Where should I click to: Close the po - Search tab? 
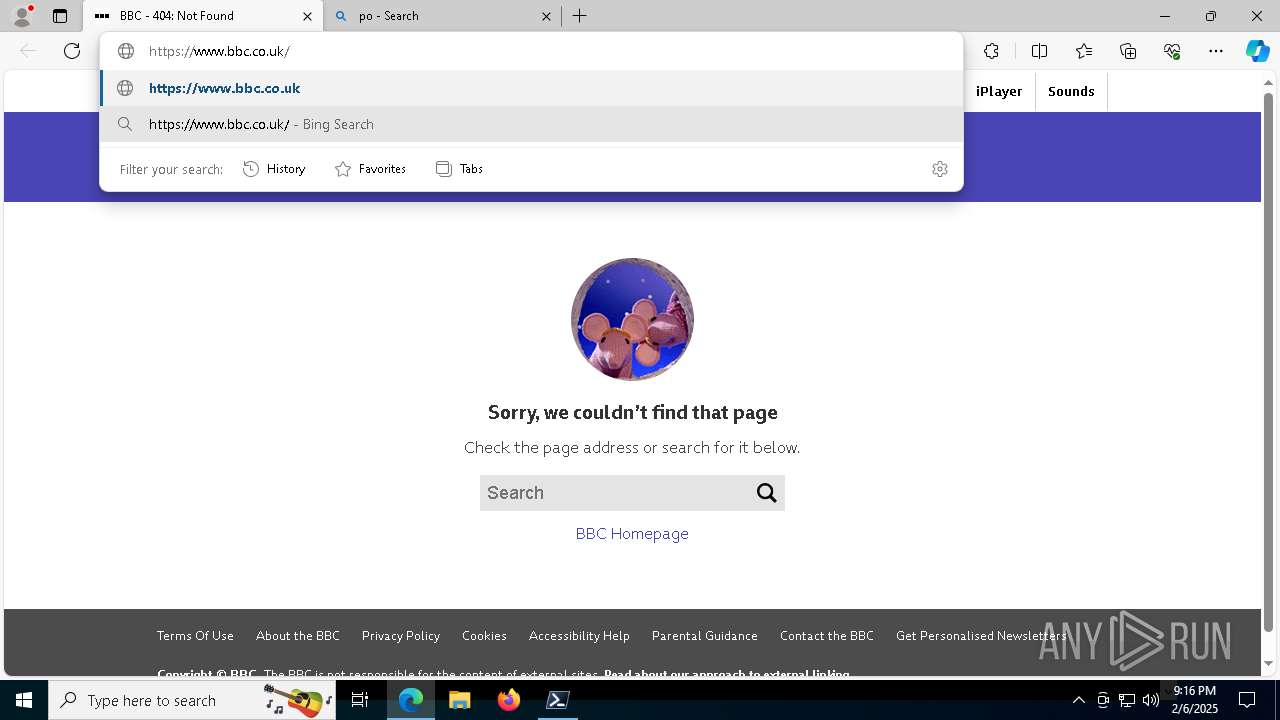click(x=546, y=16)
